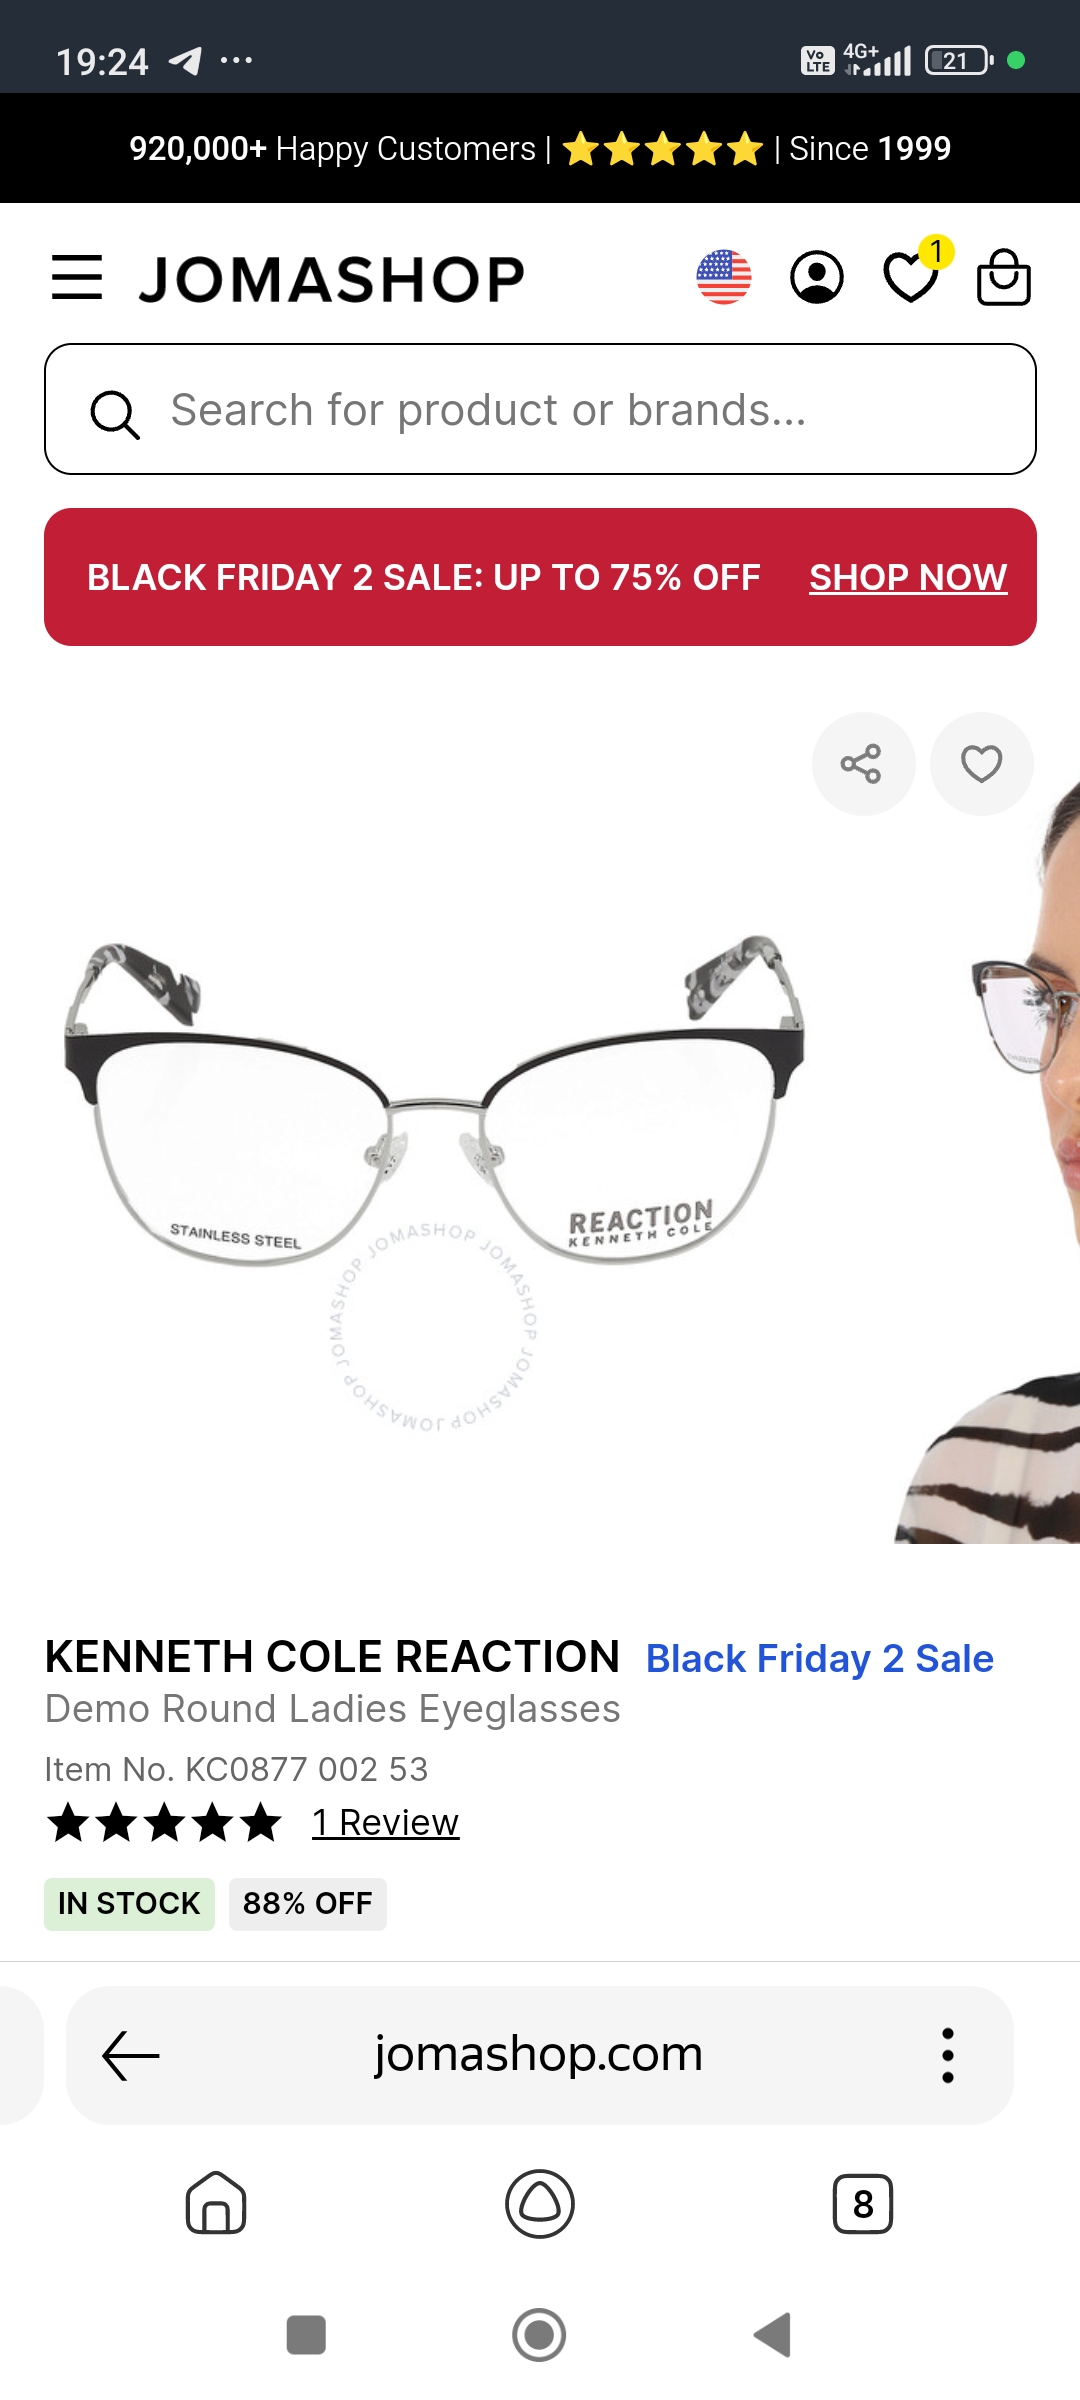Open the 1 Review link

pos(385,1822)
